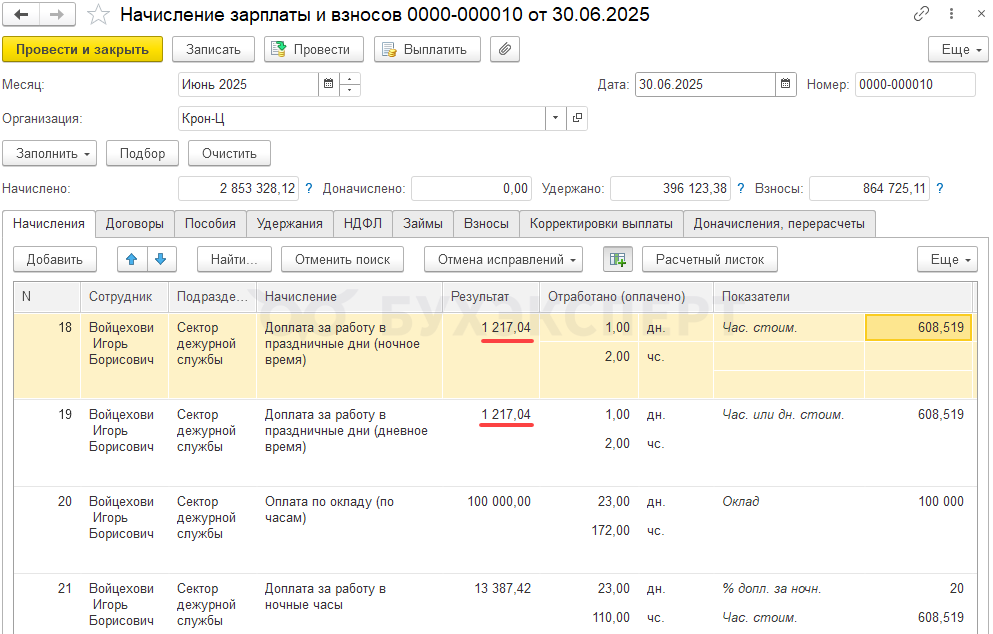Toggle the detailed calculation view table icon
This screenshot has width=993, height=634.
[x=617, y=259]
